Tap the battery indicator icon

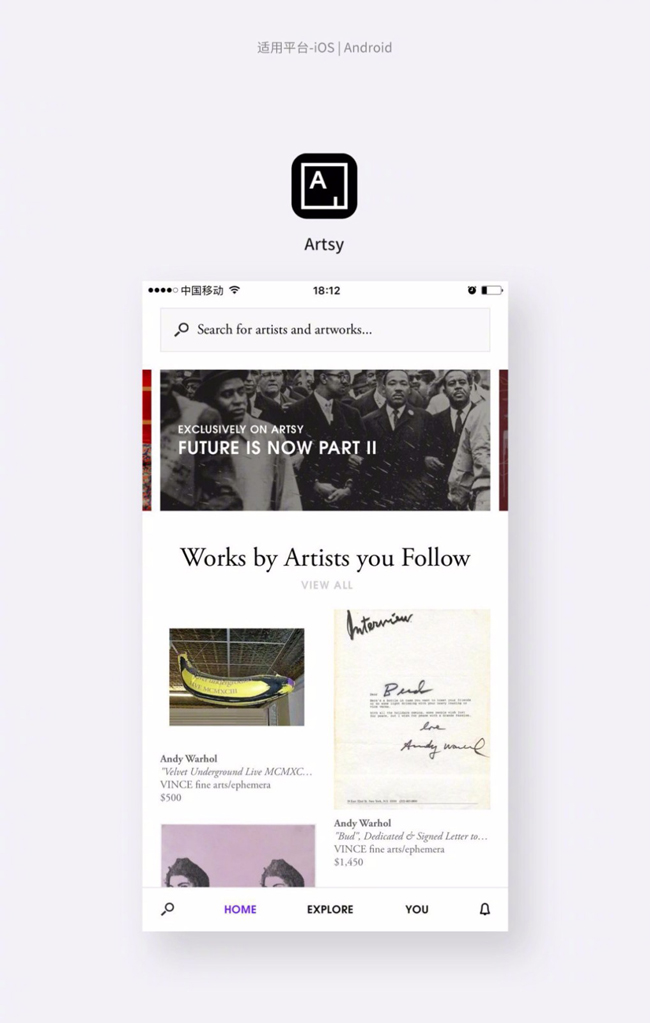click(492, 290)
